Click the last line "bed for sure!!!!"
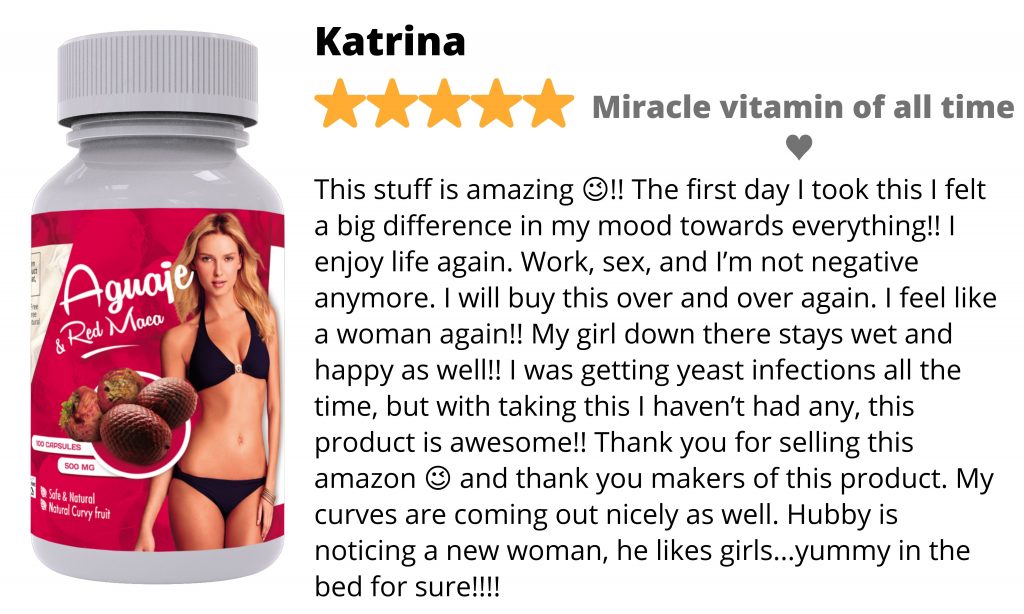Image resolution: width=1024 pixels, height=614 pixels. click(407, 587)
